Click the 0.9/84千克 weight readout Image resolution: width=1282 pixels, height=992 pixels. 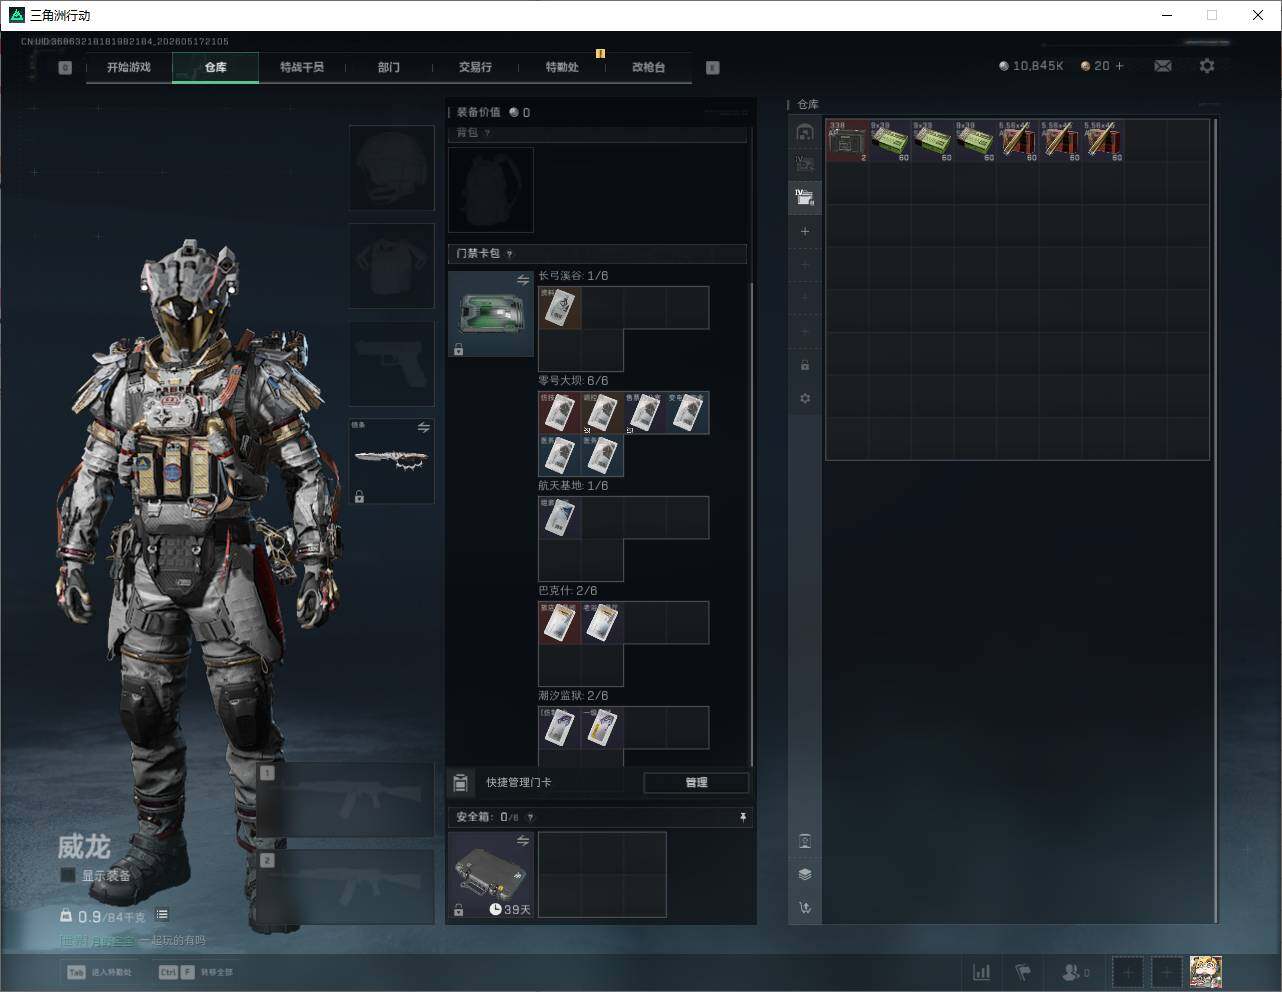click(103, 916)
